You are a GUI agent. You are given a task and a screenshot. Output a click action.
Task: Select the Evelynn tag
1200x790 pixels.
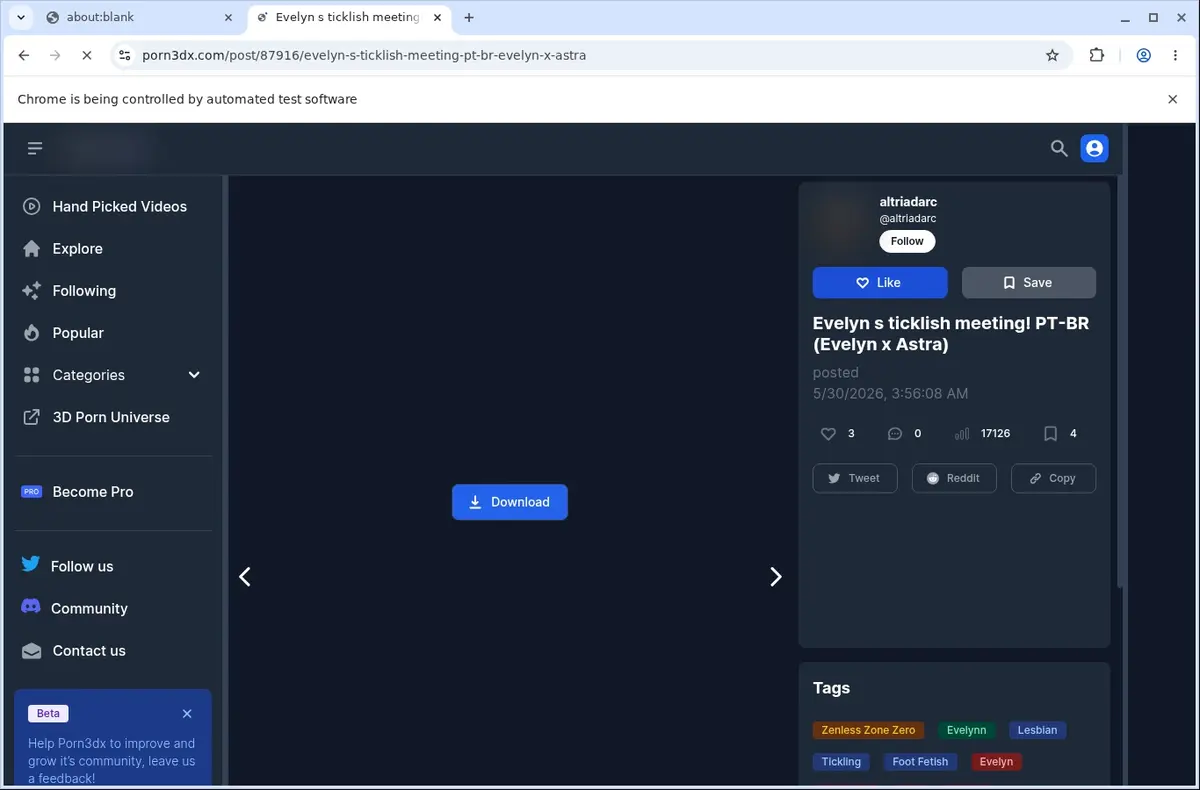[x=966, y=730]
